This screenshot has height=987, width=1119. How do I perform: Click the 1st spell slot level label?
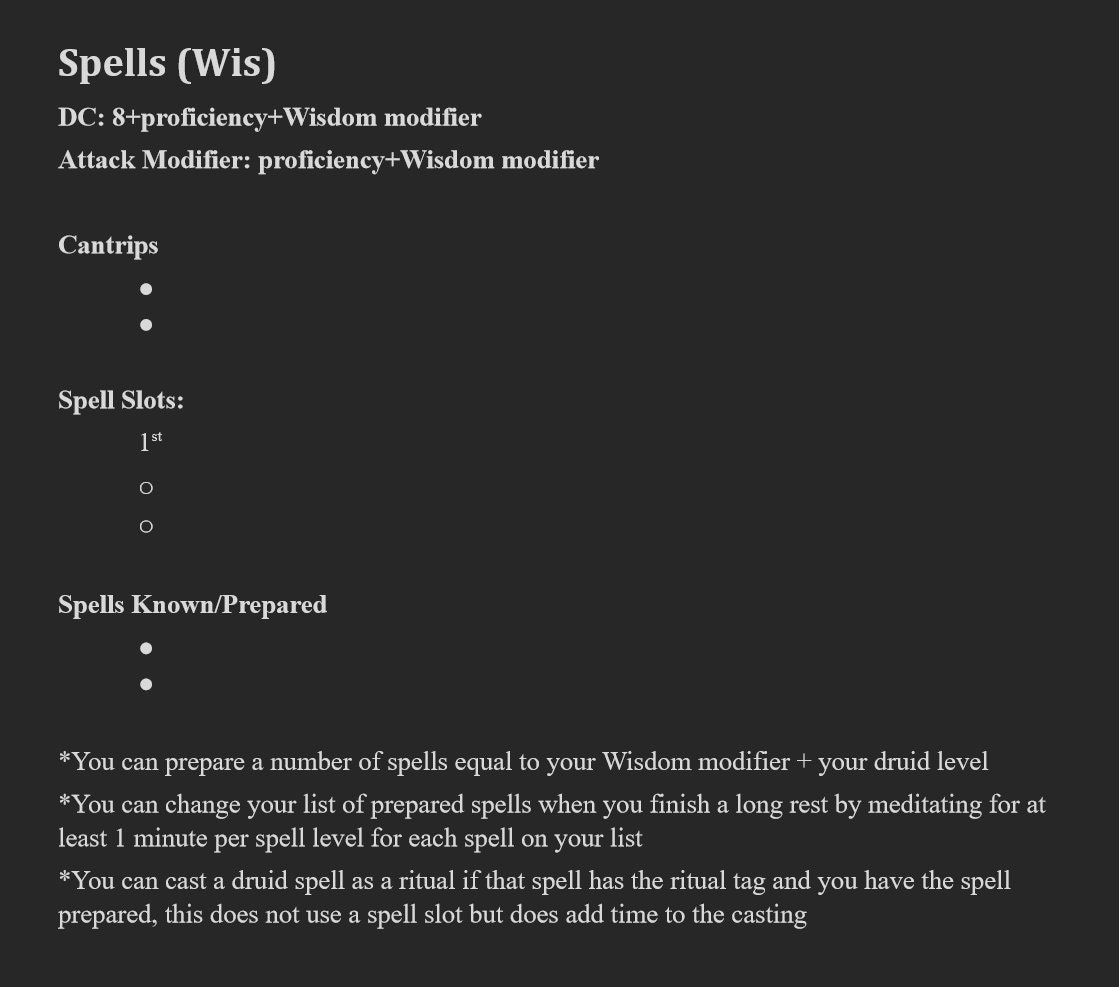151,442
